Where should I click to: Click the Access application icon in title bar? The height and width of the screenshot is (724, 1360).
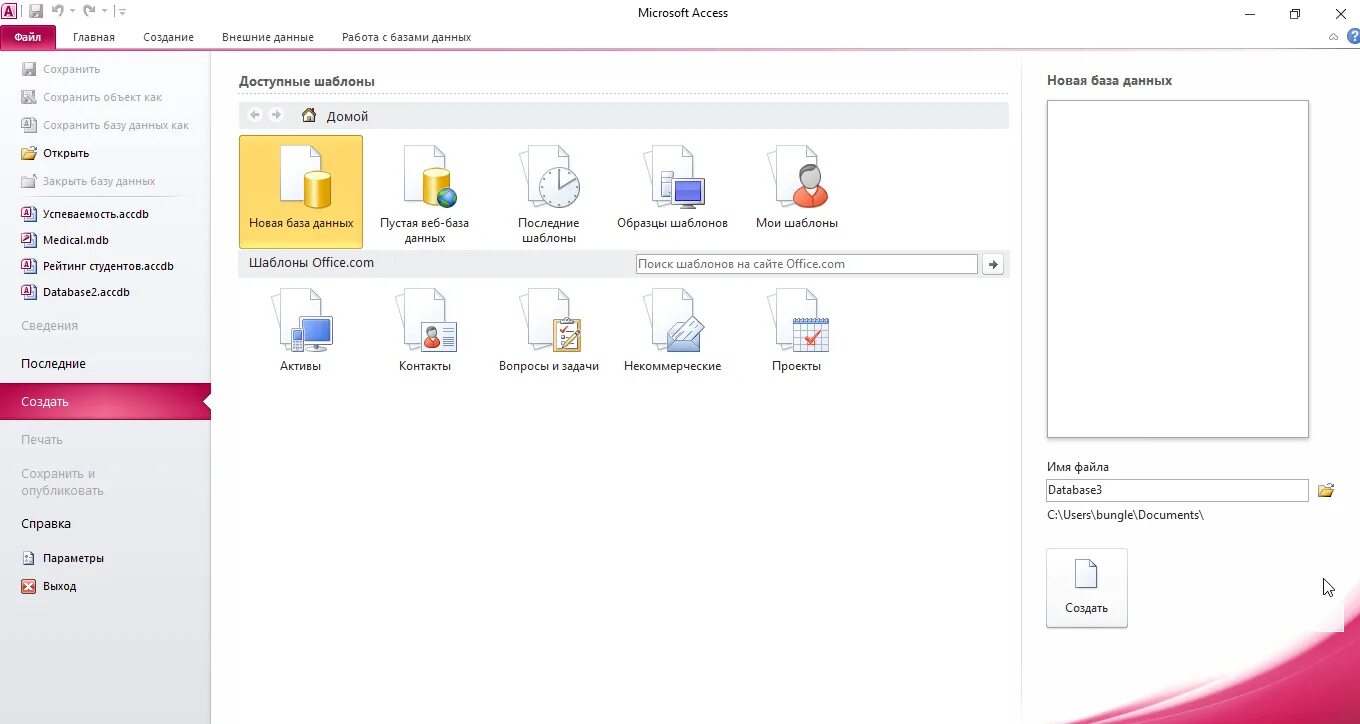pos(9,11)
